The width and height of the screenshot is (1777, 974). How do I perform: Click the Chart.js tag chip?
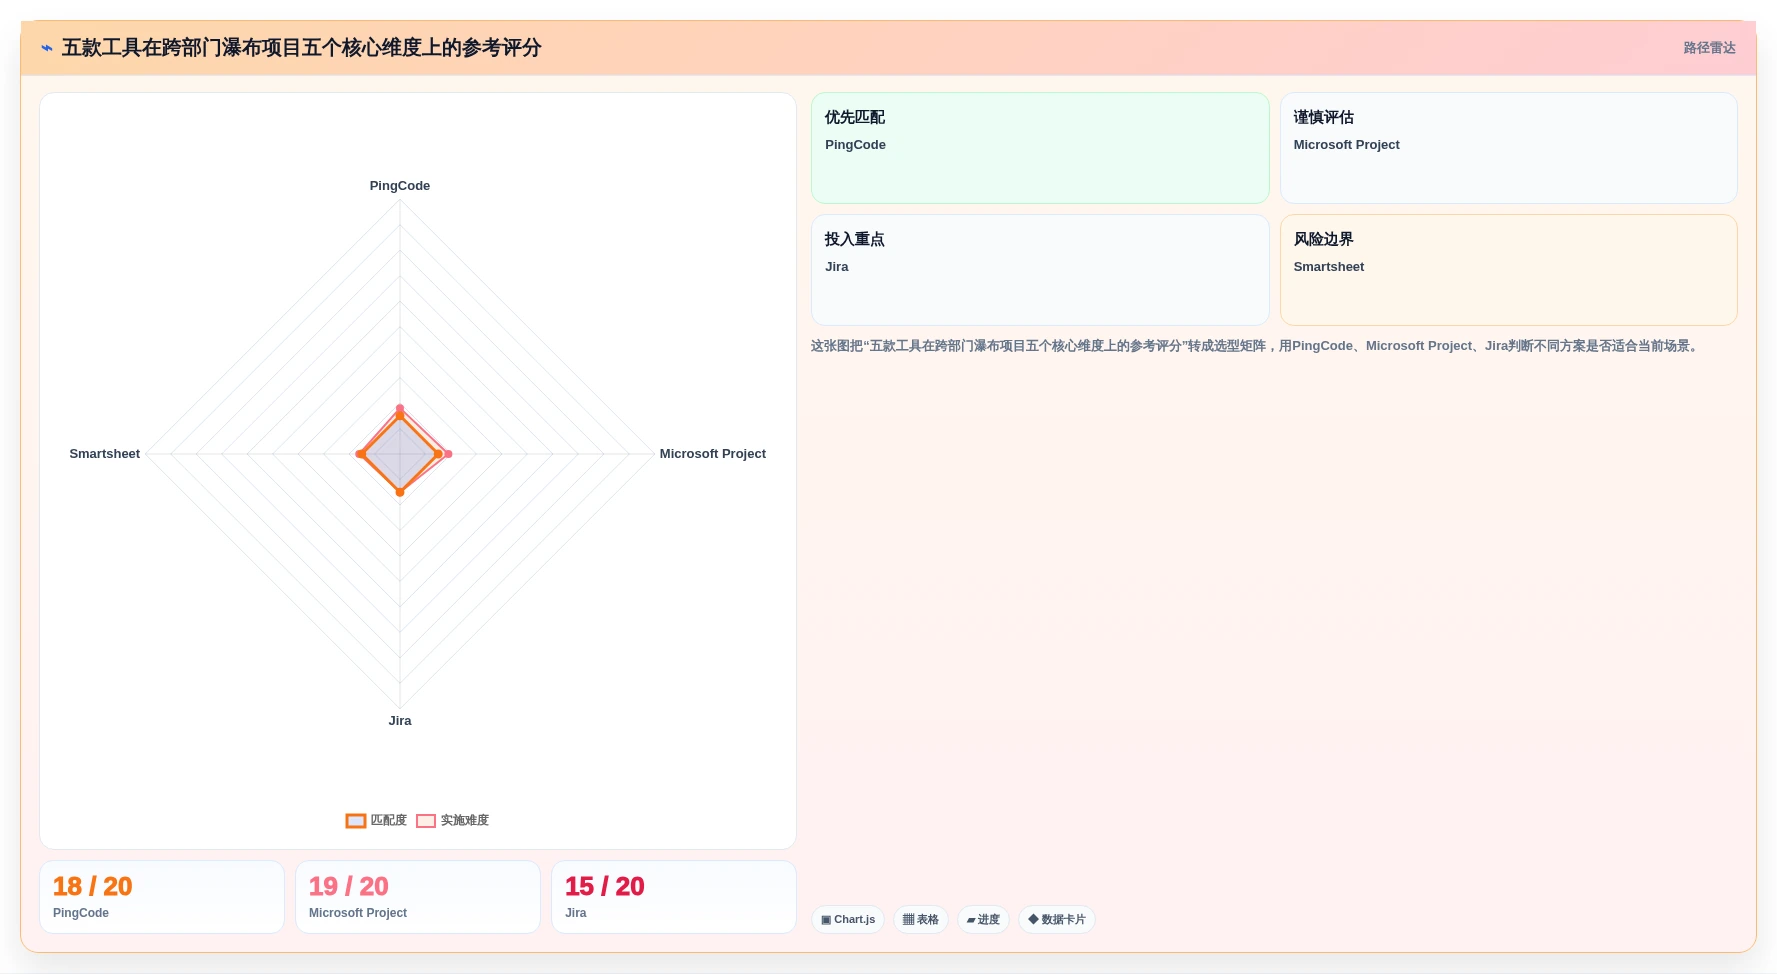pyautogui.click(x=848, y=920)
